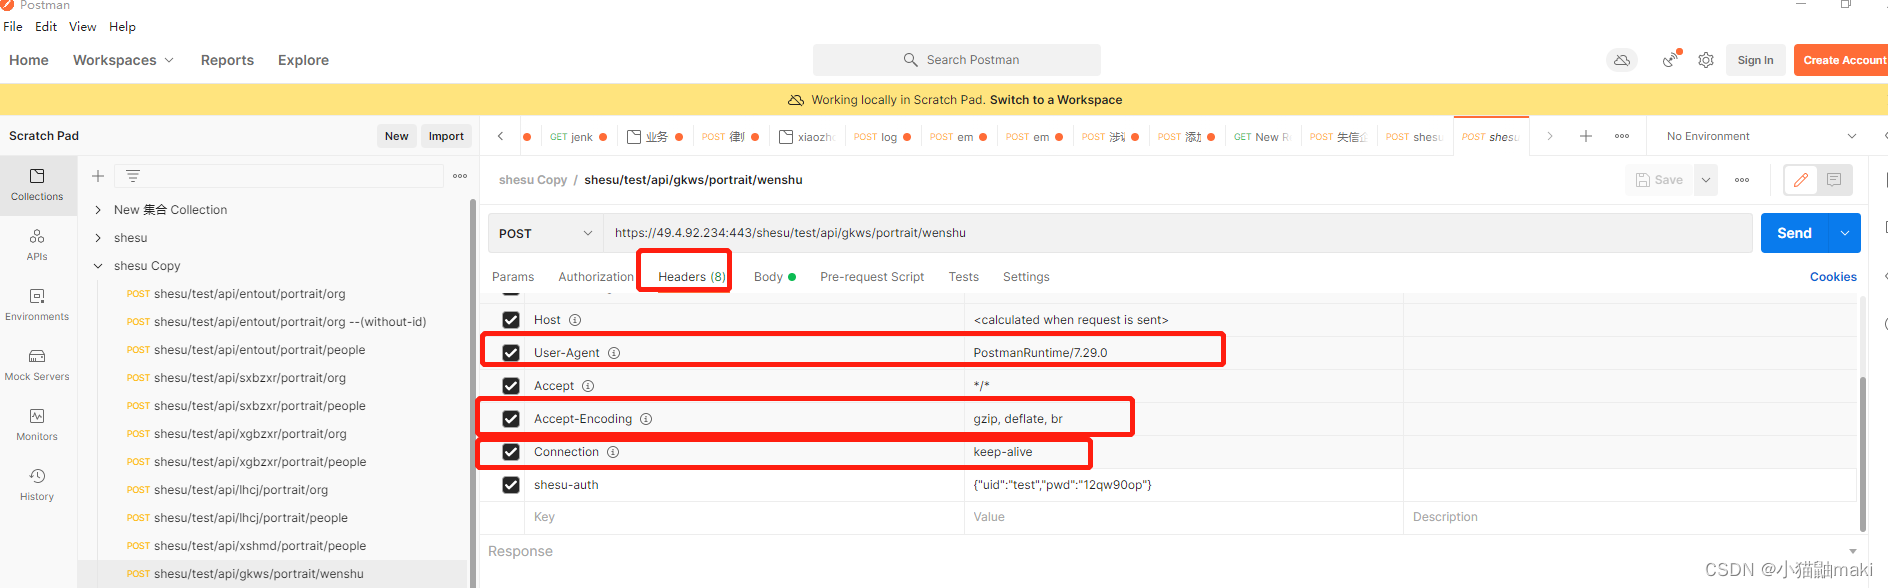Select shesu/test/api/lhcj/portrait/org request
1888x588 pixels.
241,490
